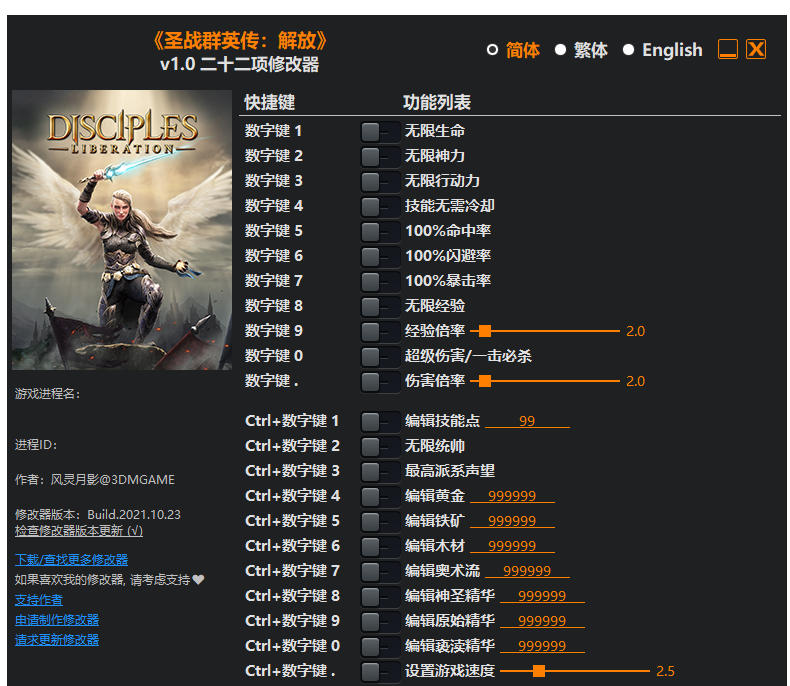
Task: Click the Disciples Liberation cover art
Action: (x=122, y=230)
